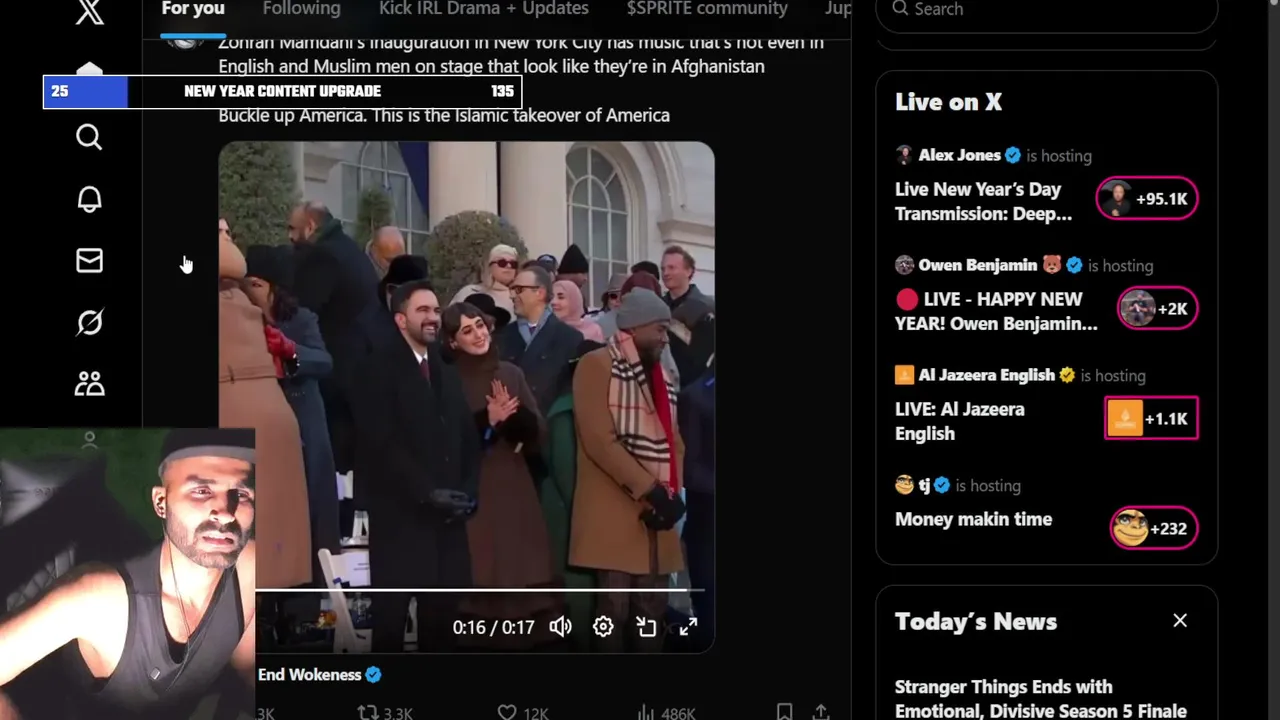Screen dimensions: 1280x720
Task: Open the X logo home link
Action: [x=90, y=12]
